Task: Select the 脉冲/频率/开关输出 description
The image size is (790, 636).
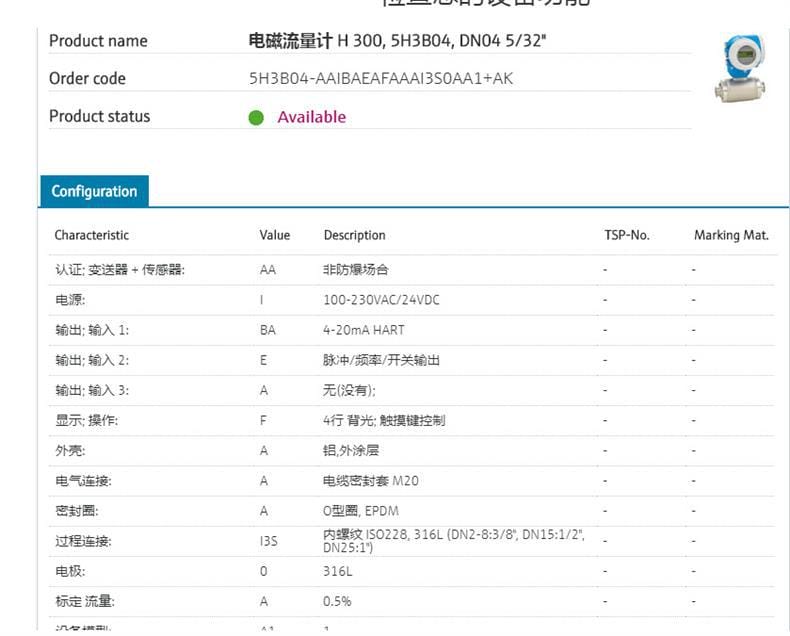Action: [381, 360]
